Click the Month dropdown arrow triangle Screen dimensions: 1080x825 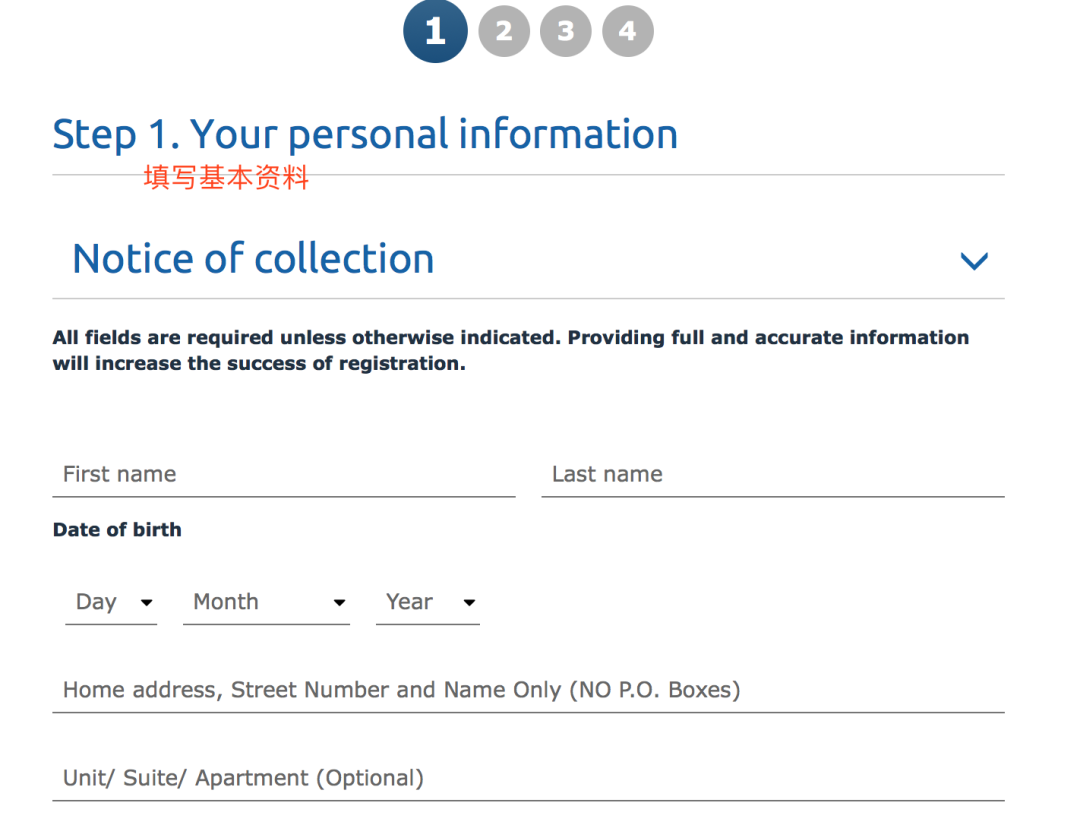[x=339, y=603]
